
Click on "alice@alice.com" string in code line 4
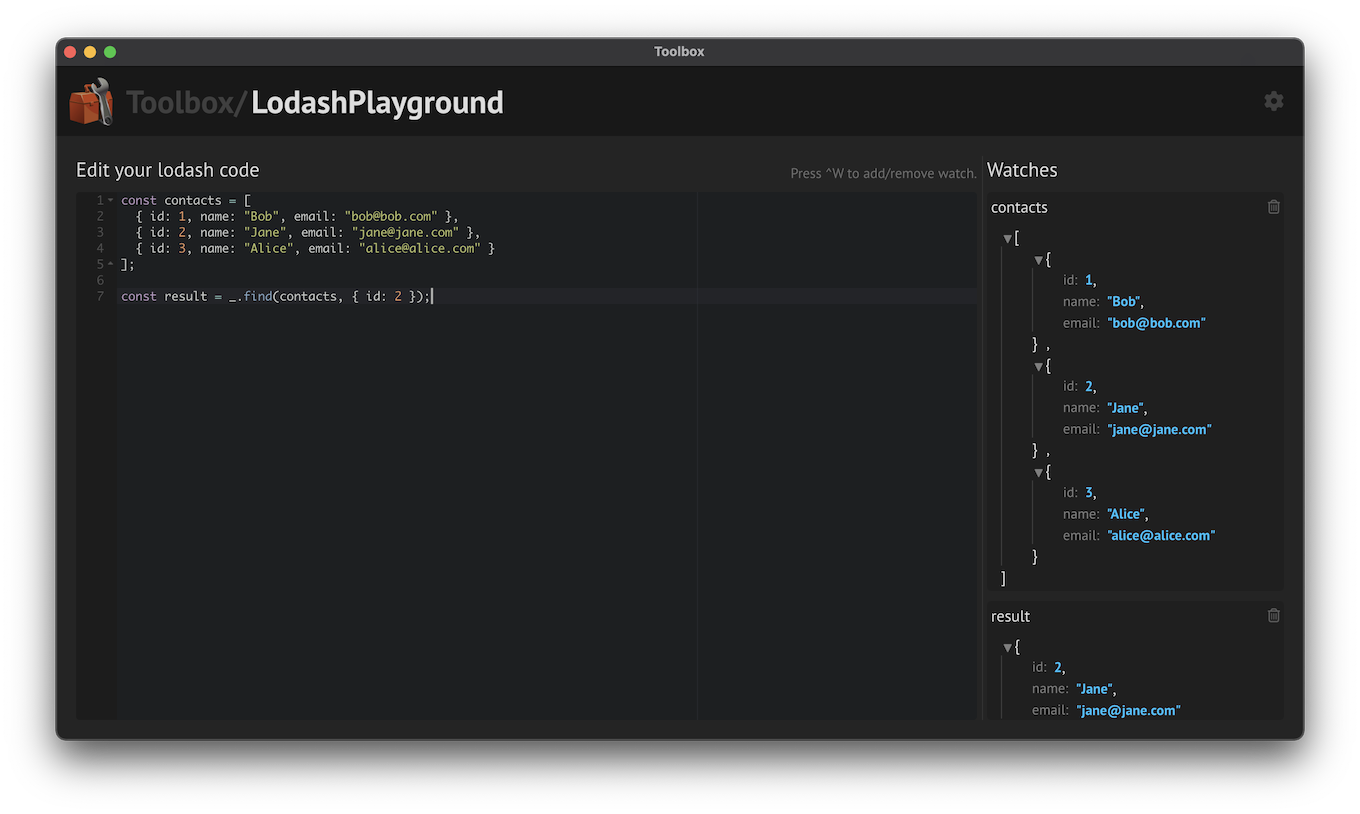click(420, 248)
